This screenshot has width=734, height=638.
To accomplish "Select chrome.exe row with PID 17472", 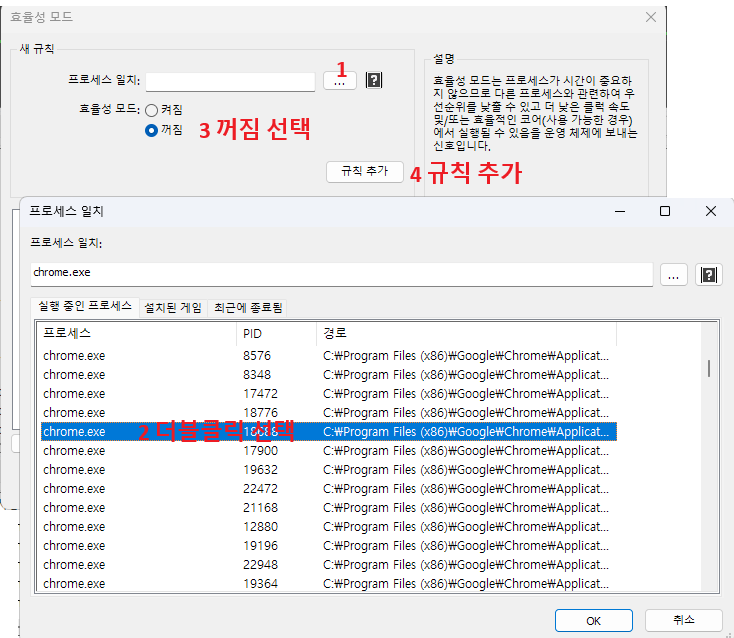I will [329, 394].
